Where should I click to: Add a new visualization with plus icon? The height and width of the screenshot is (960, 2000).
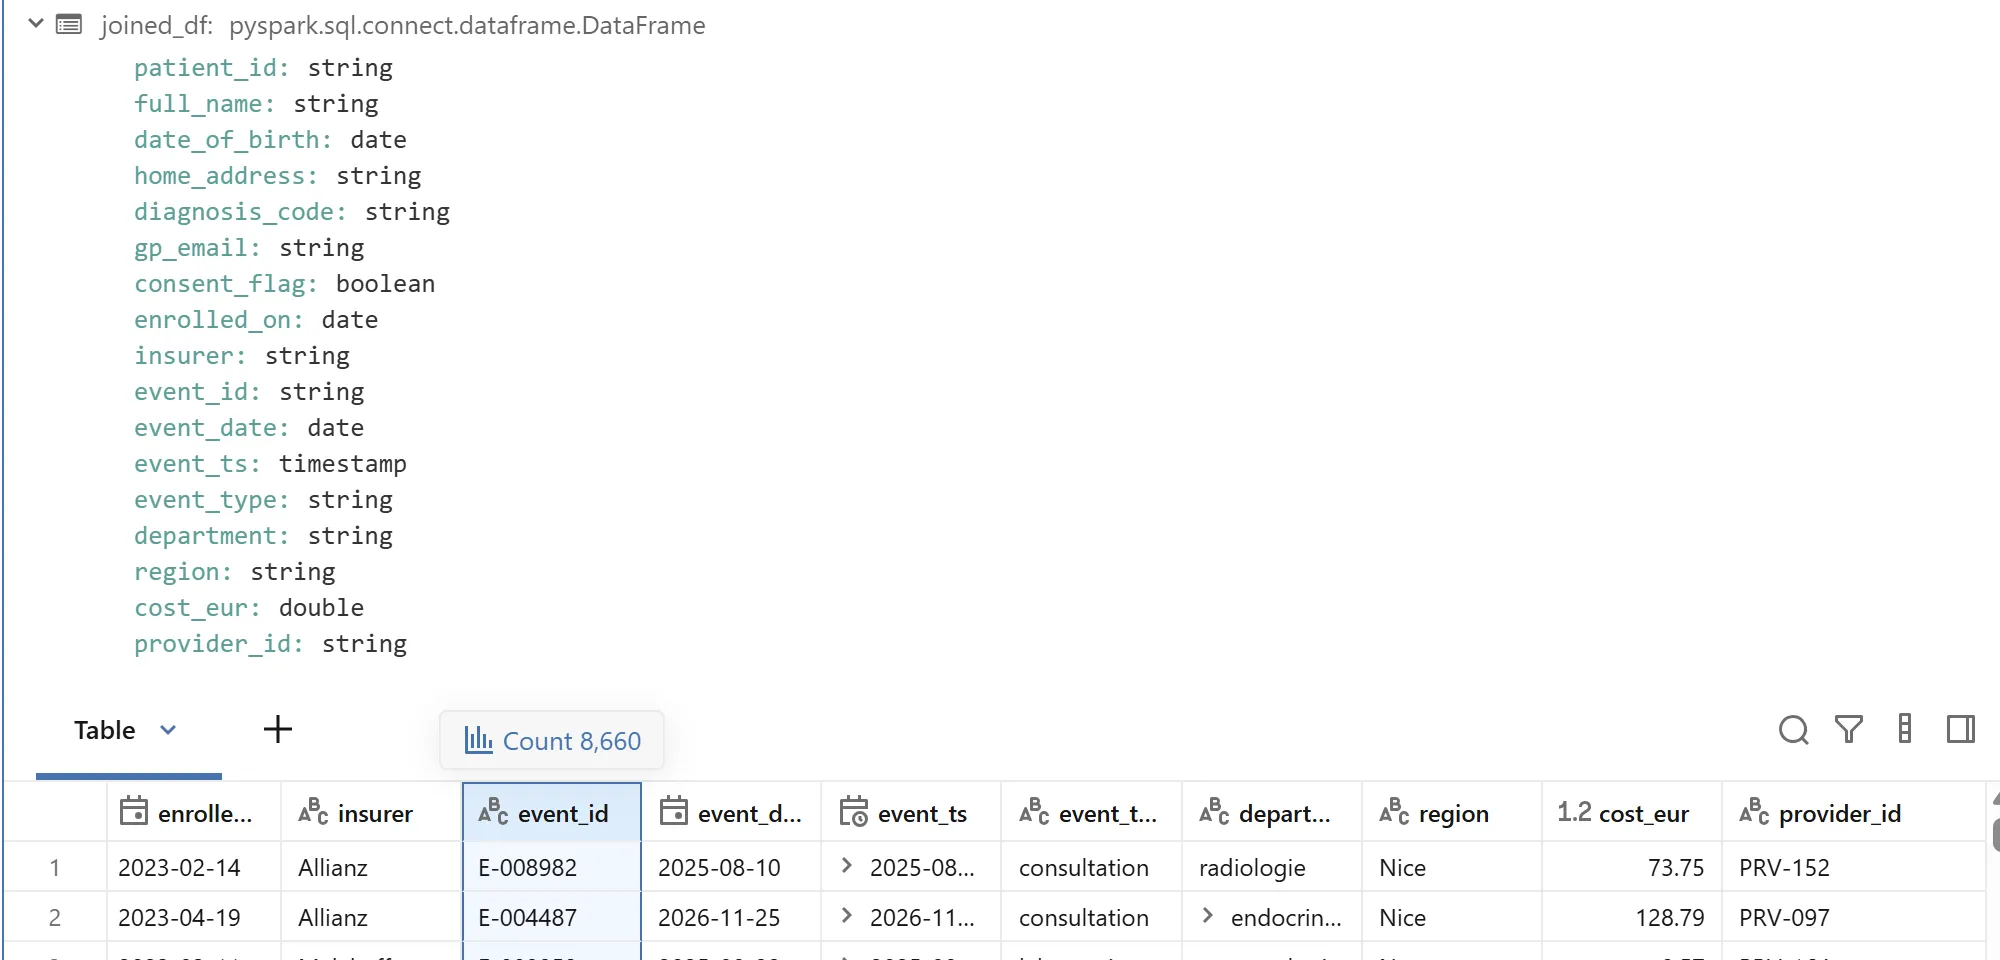tap(278, 729)
